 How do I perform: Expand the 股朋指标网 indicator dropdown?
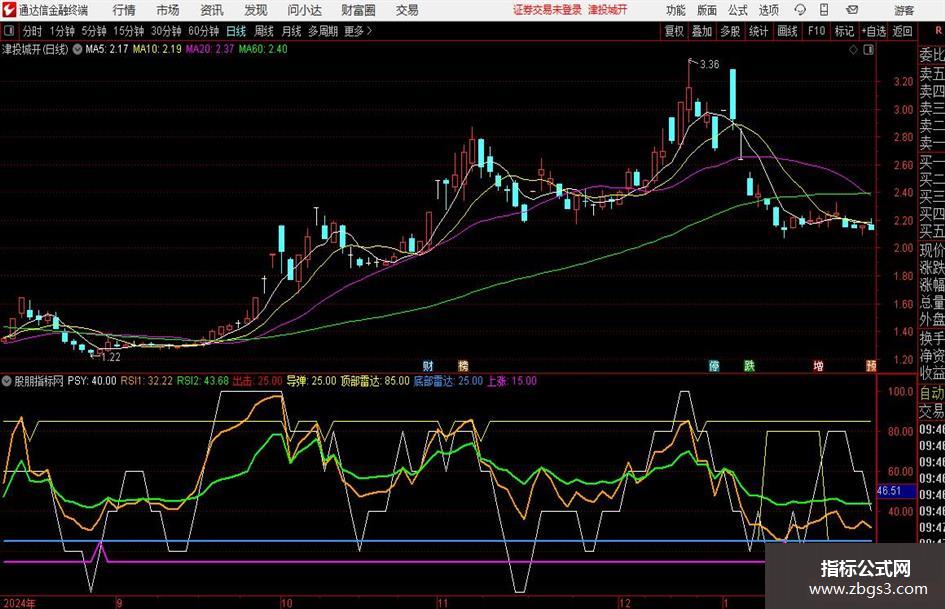tap(7, 381)
